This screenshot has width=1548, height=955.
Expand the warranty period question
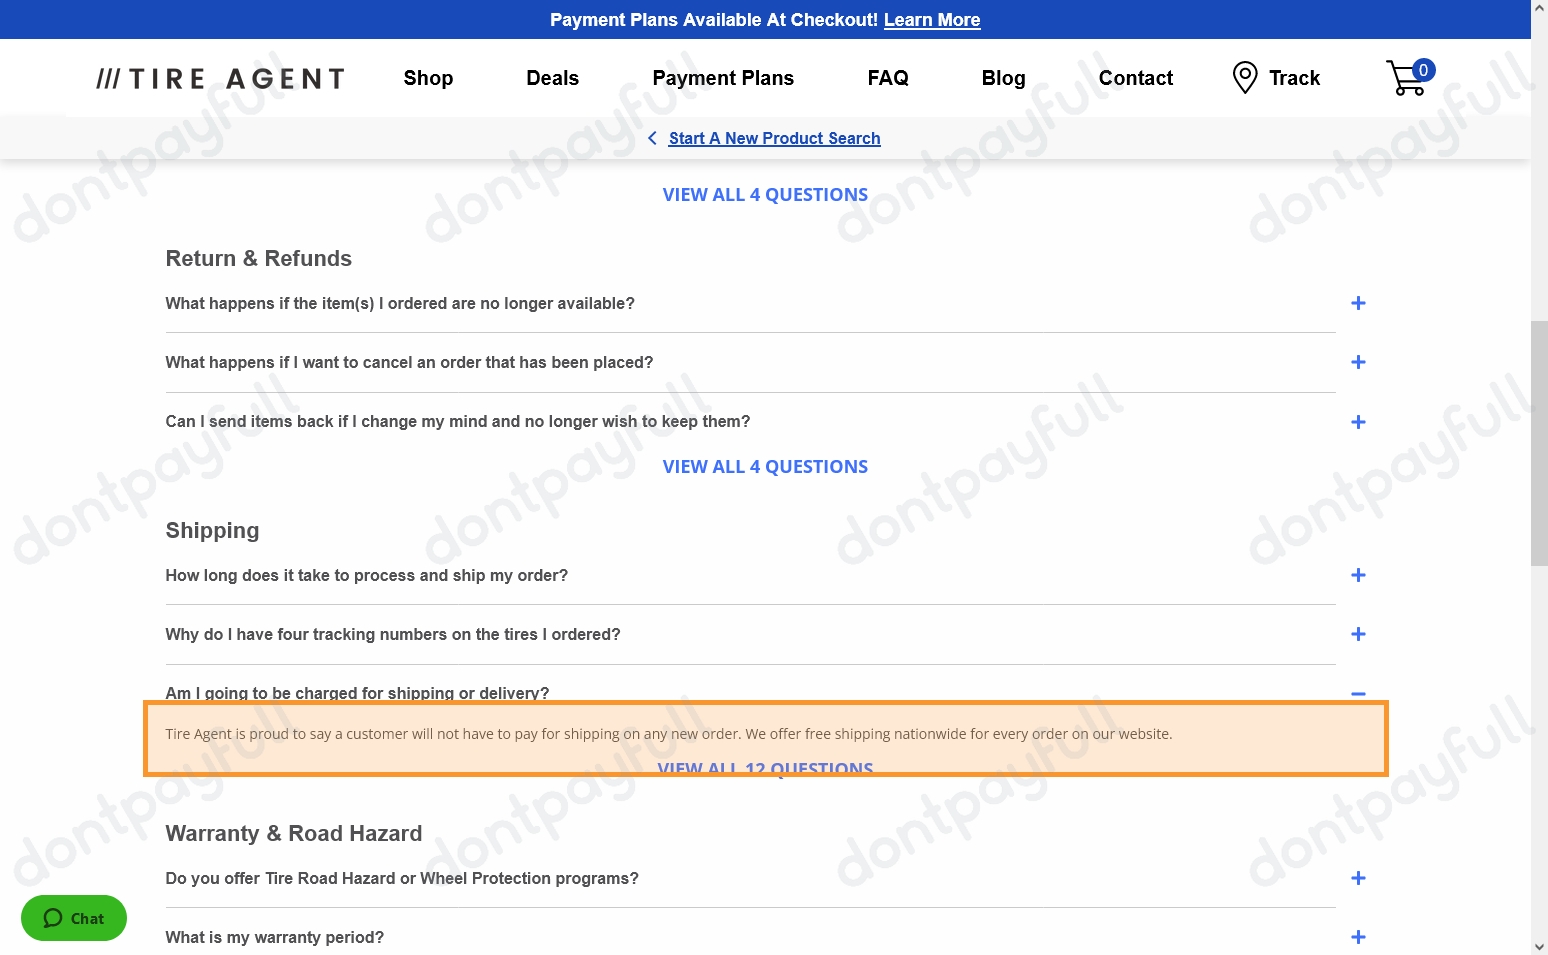pos(1358,937)
